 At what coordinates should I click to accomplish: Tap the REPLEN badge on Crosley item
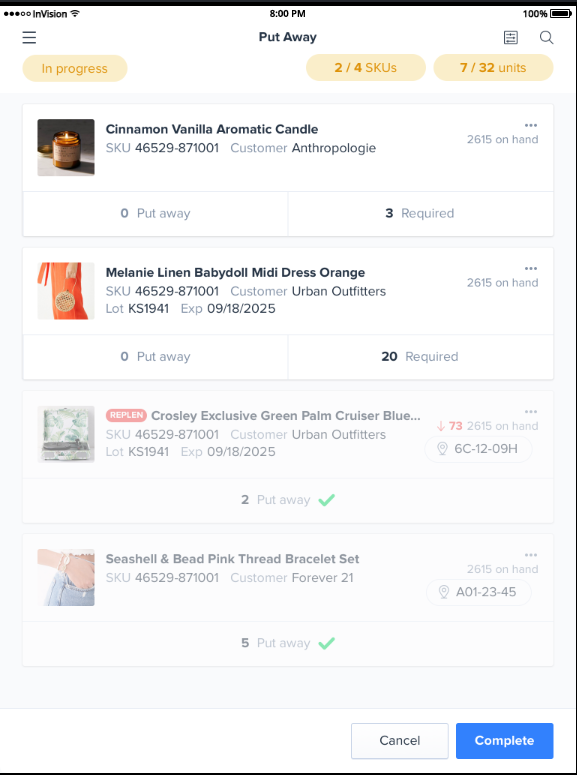point(126,415)
